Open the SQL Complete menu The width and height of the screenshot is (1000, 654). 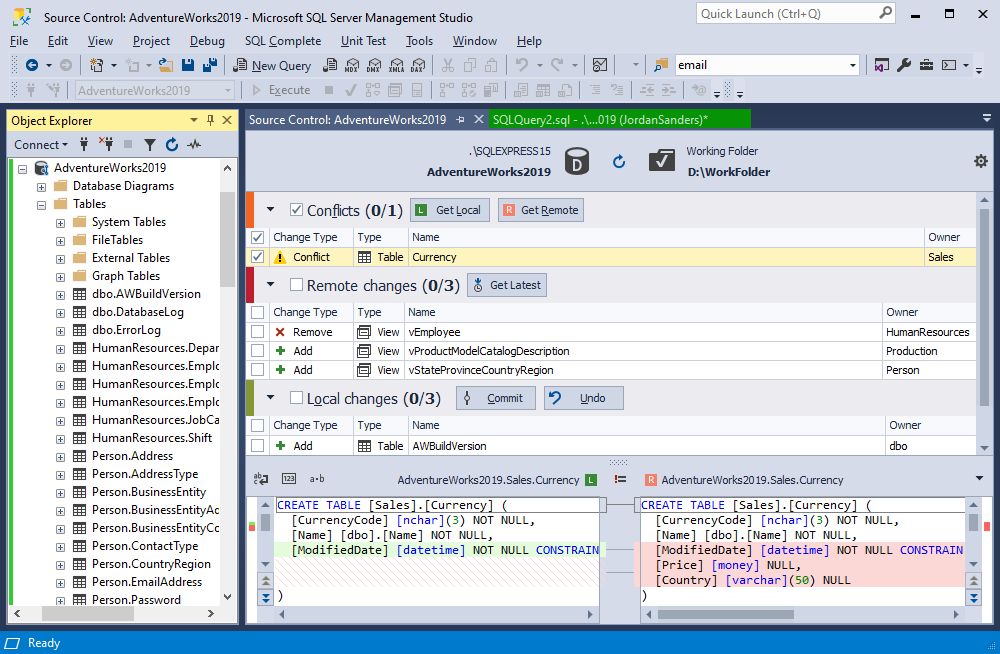tap(283, 41)
